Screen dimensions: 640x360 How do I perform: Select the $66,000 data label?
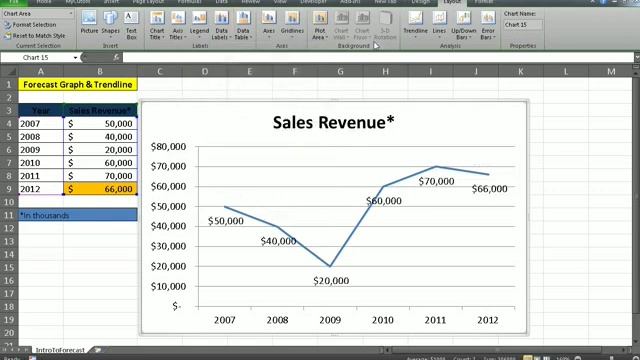pos(489,189)
